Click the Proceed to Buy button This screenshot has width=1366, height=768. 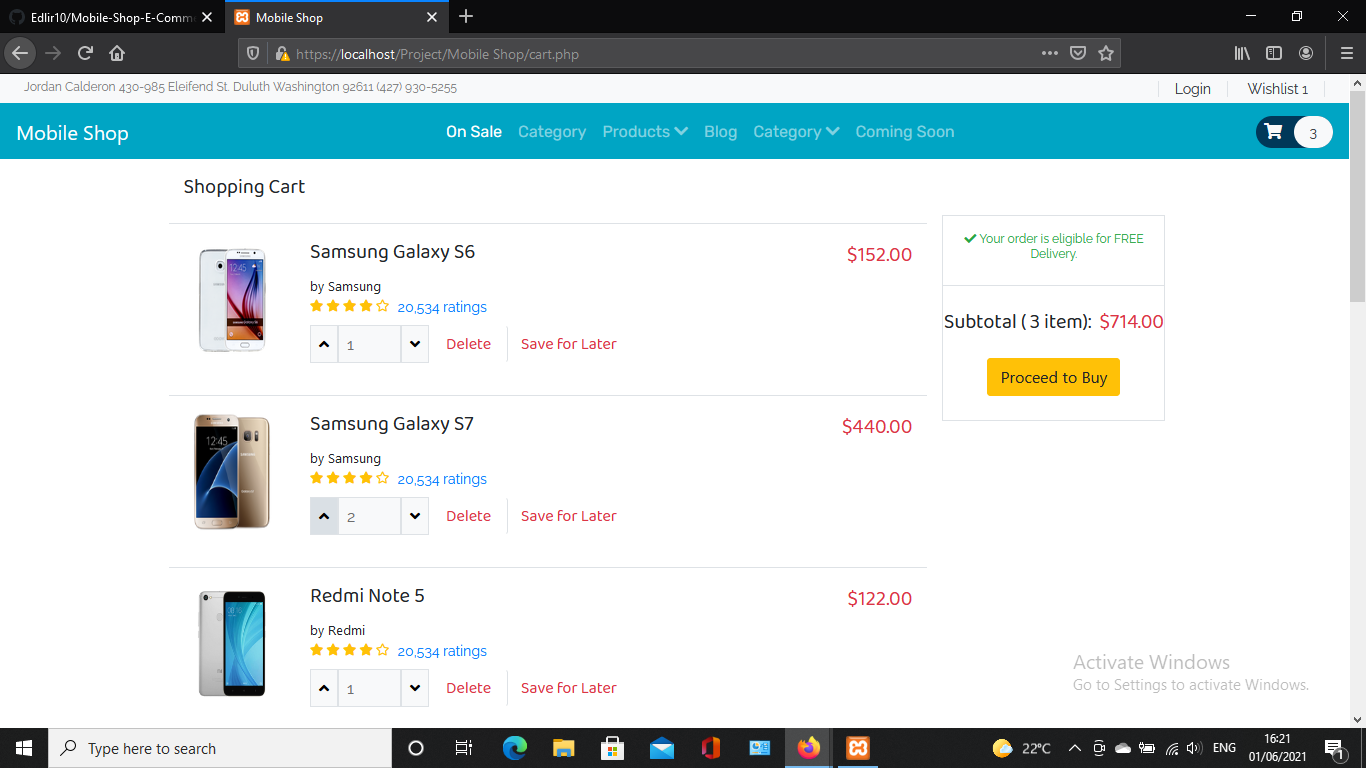click(x=1053, y=377)
